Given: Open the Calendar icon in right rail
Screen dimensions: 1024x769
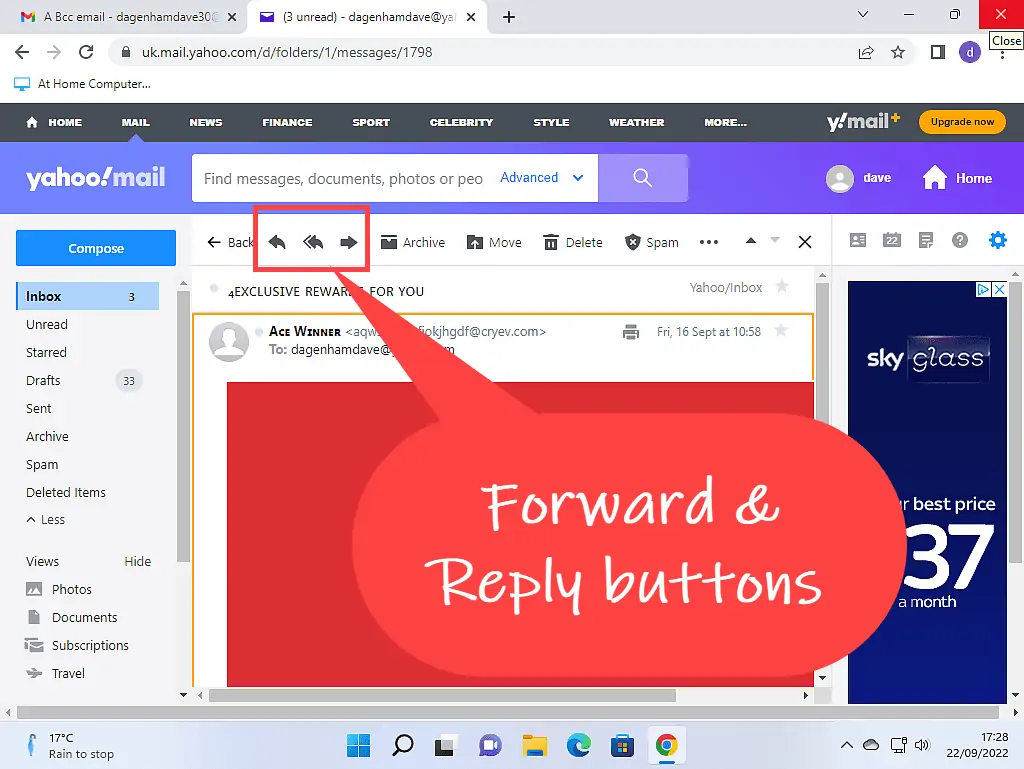Looking at the screenshot, I should (891, 240).
